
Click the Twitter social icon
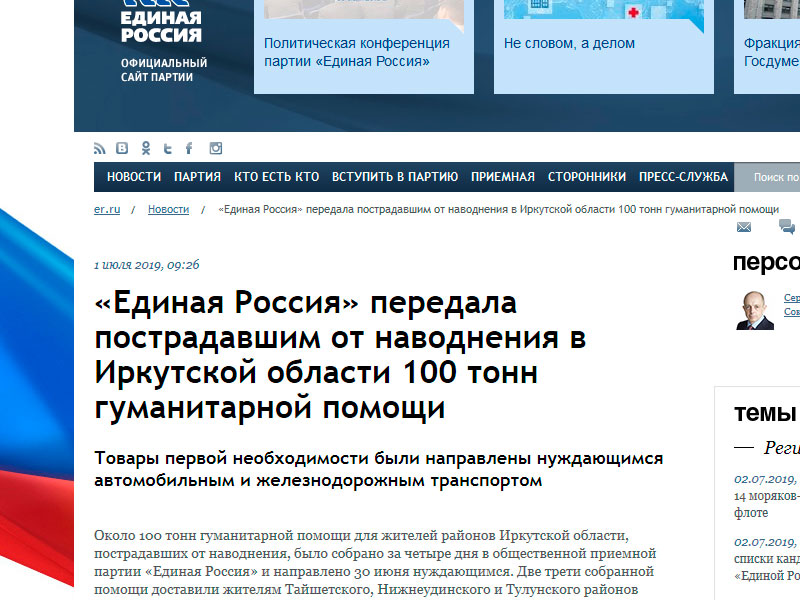168,149
